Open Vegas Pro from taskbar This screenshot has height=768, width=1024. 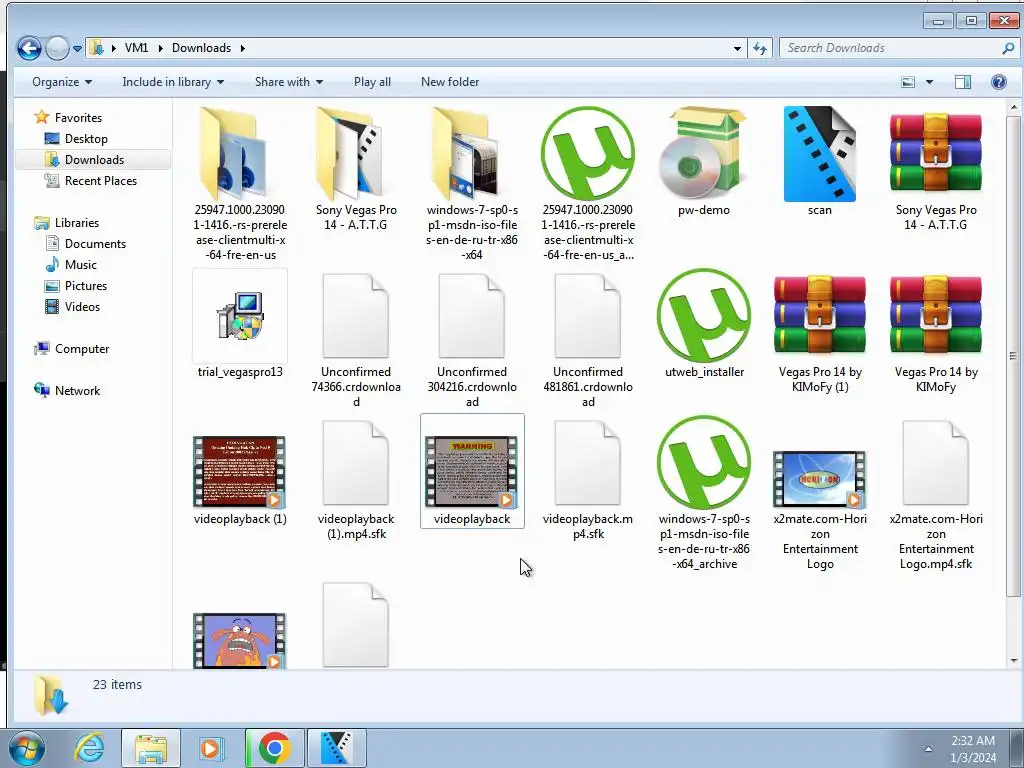(x=336, y=748)
